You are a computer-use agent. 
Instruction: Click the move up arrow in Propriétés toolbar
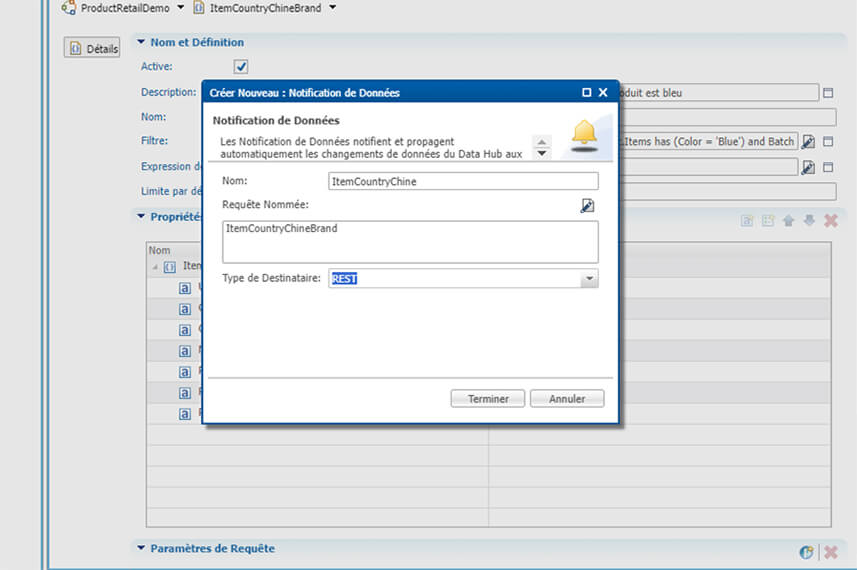pyautogui.click(x=788, y=220)
